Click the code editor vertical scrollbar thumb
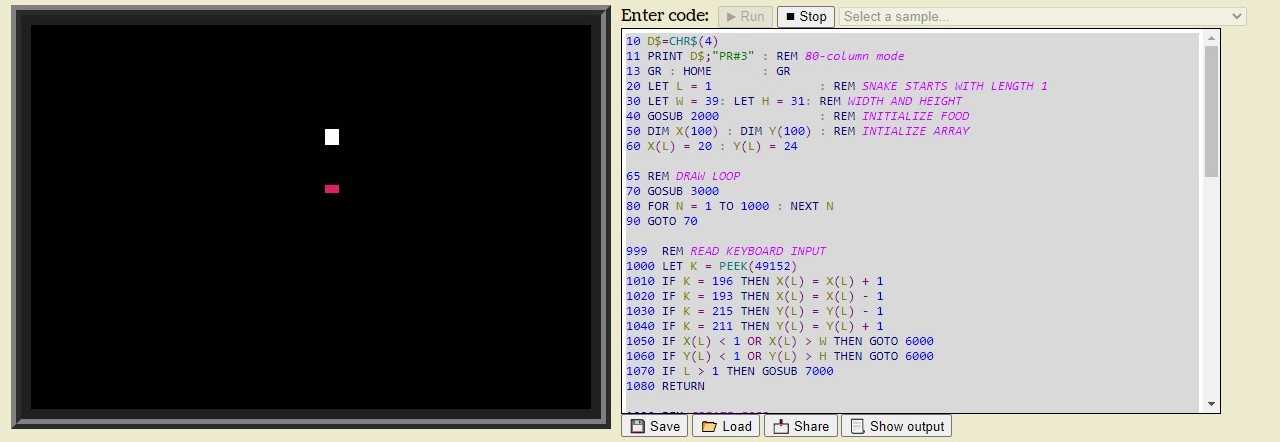The height and width of the screenshot is (442, 1280). pos(1212,110)
